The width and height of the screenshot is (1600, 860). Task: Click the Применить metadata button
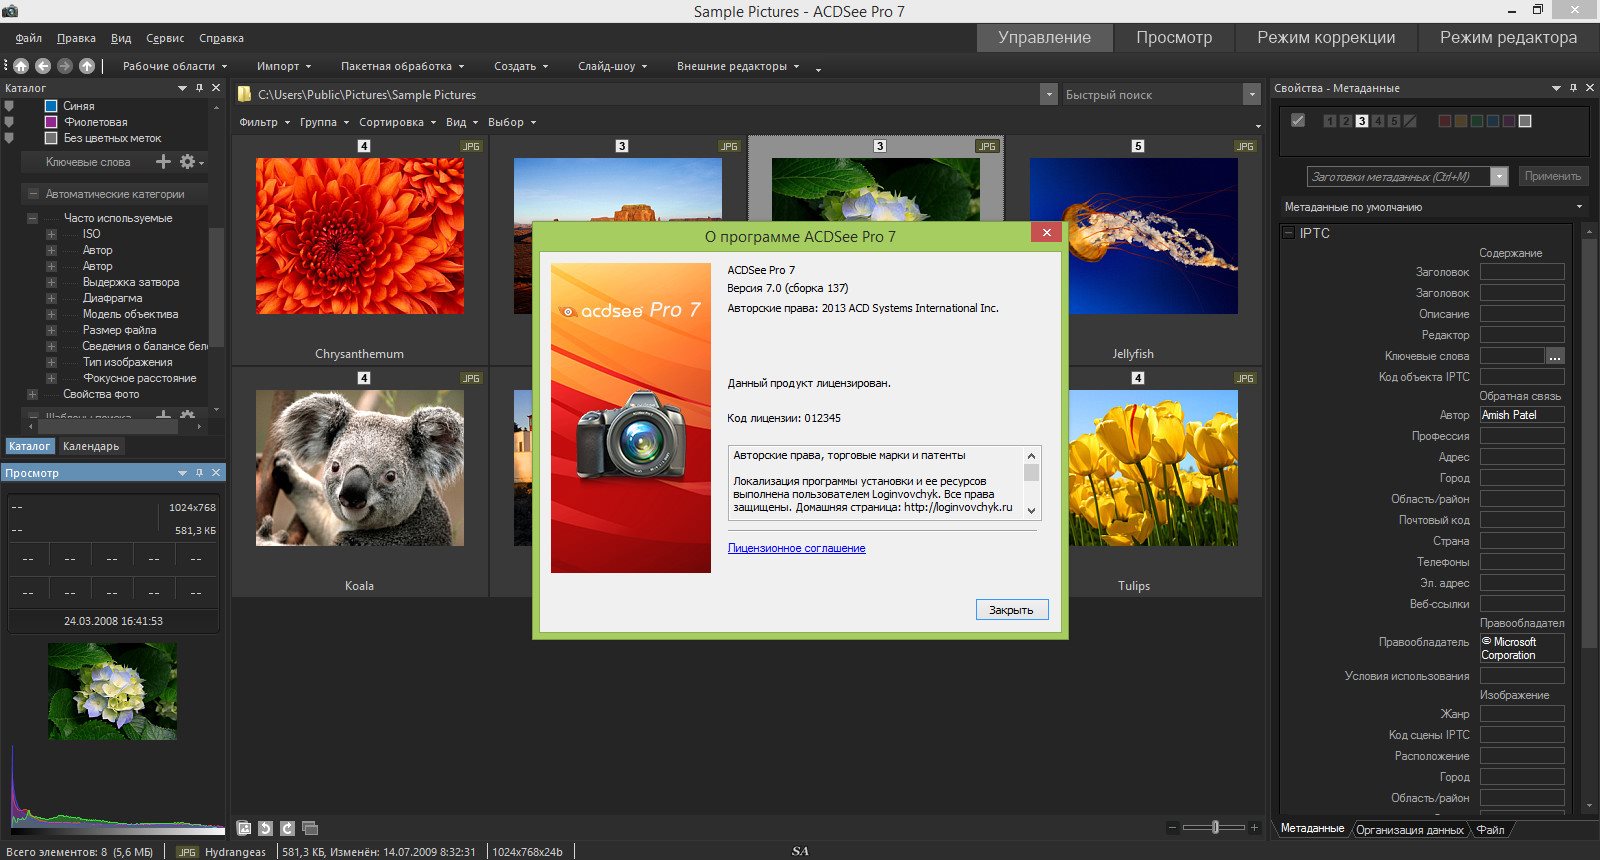[x=1553, y=176]
